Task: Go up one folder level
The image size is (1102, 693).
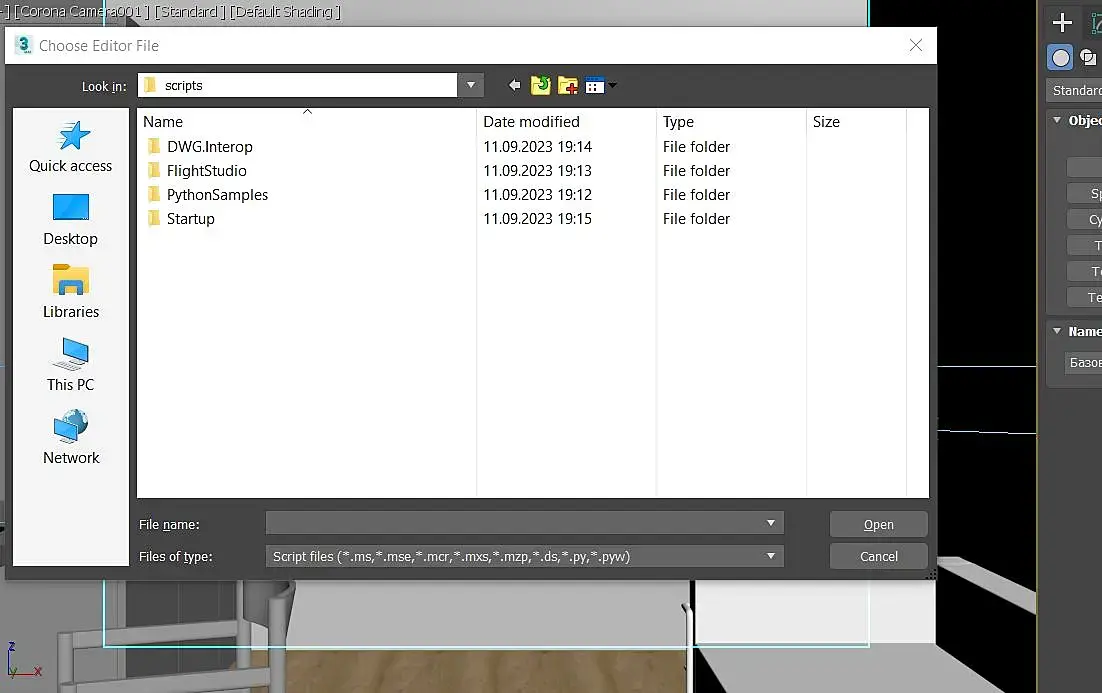Action: pyautogui.click(x=540, y=86)
